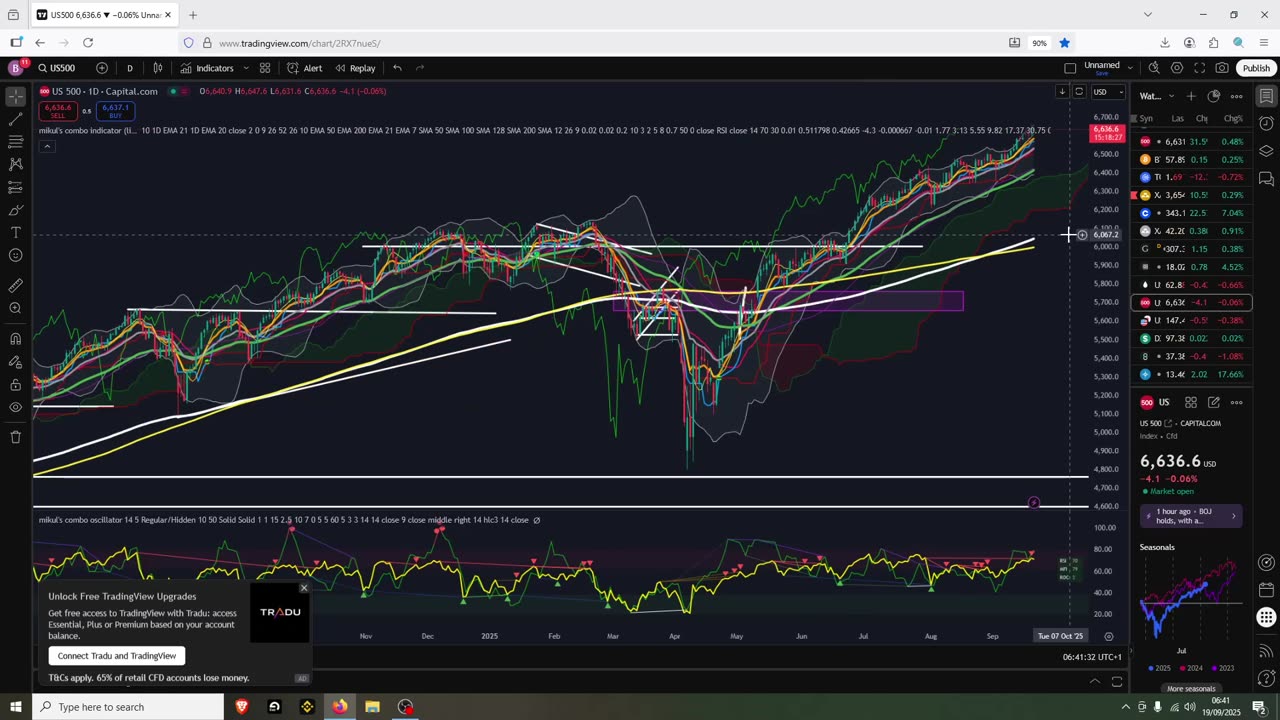Screen dimensions: 1280x720
Task: Select the brush drawing tool
Action: click(x=15, y=210)
